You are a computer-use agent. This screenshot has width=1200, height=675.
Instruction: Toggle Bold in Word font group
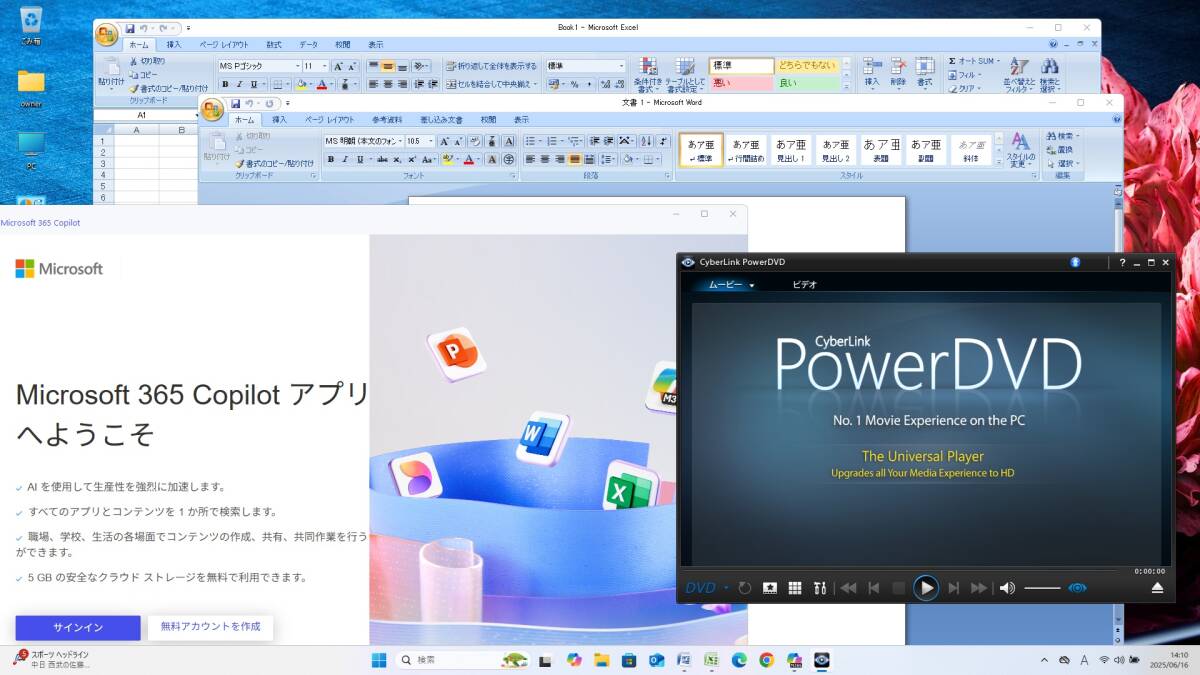pyautogui.click(x=331, y=159)
